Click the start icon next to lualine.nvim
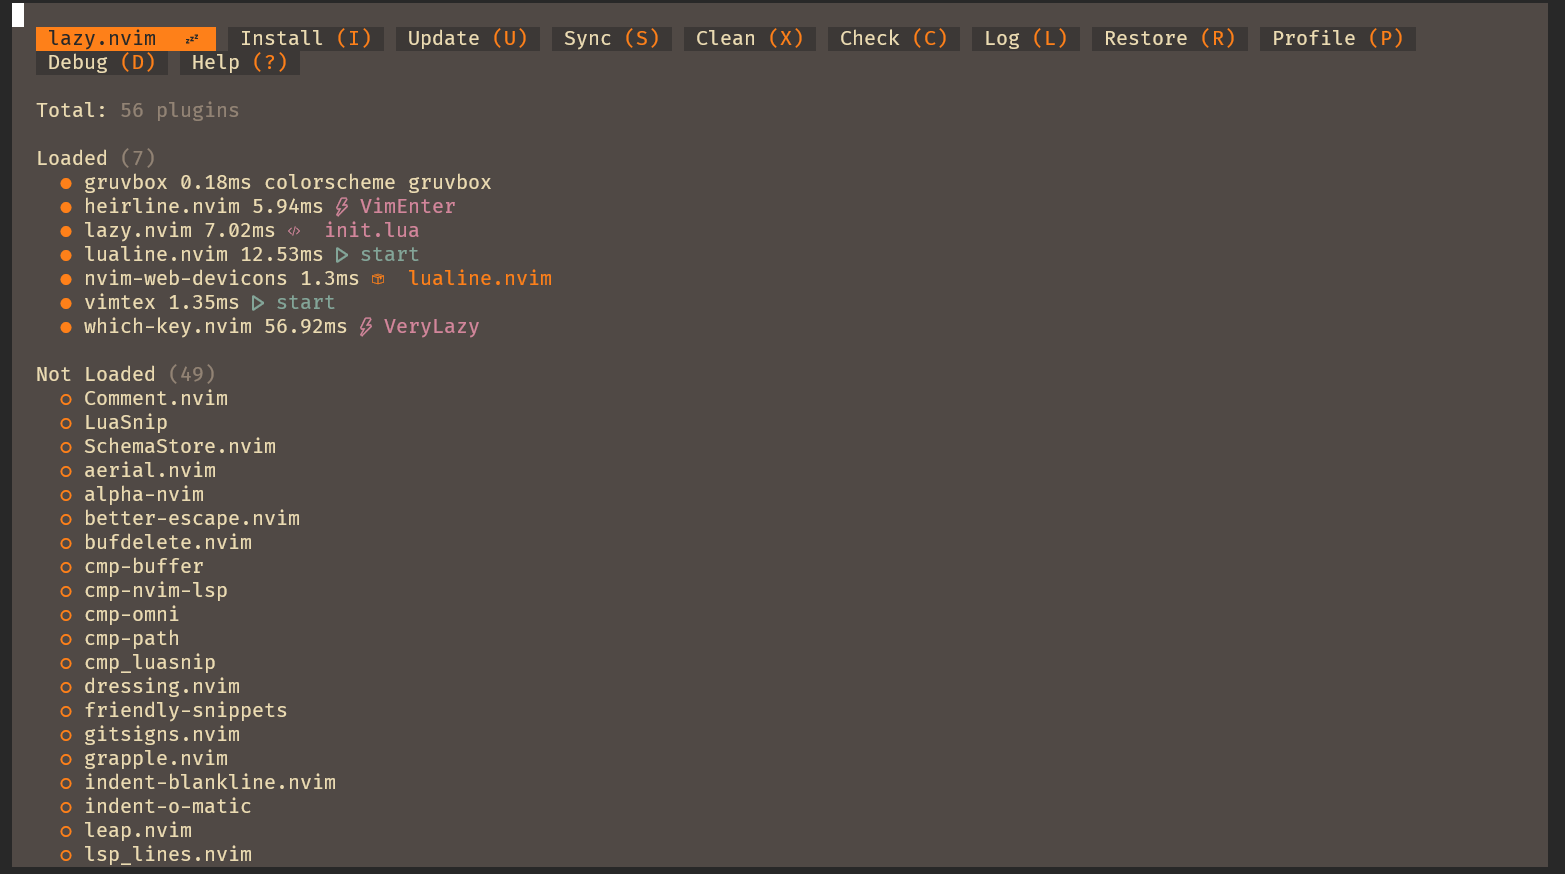The height and width of the screenshot is (874, 1565). click(x=342, y=254)
